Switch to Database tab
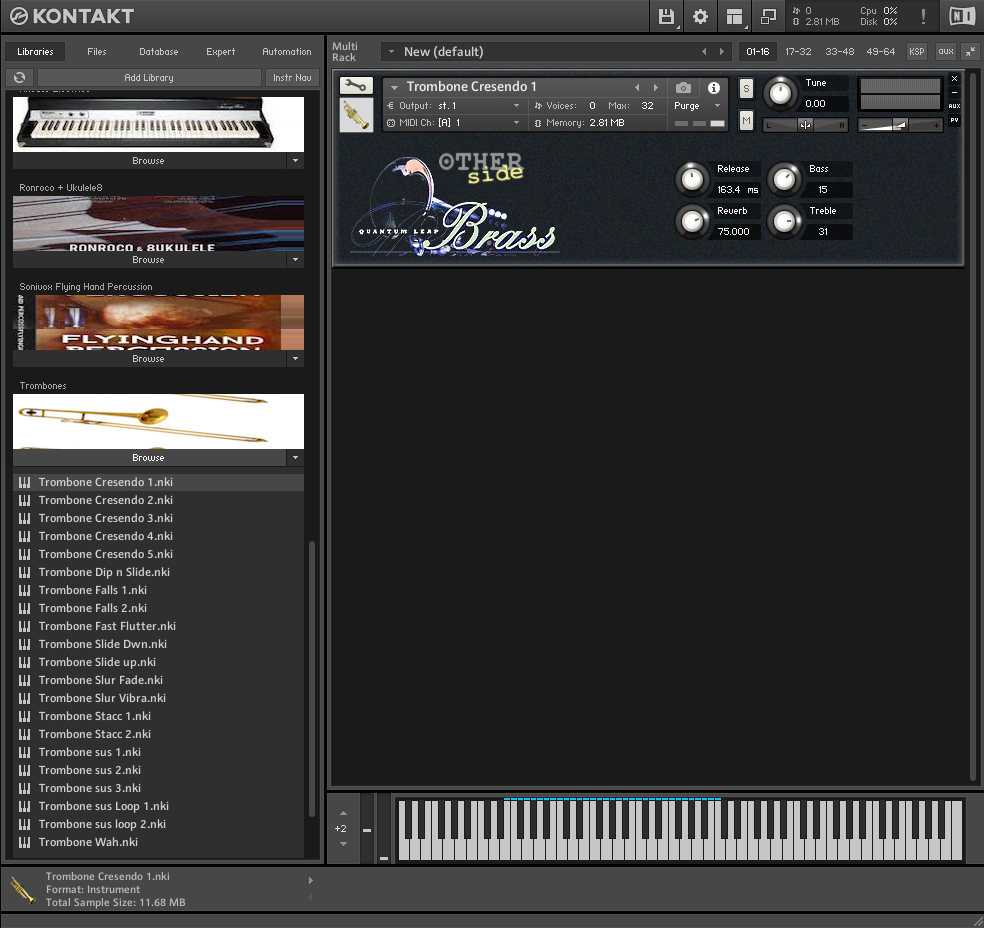This screenshot has width=984, height=928. (x=159, y=51)
